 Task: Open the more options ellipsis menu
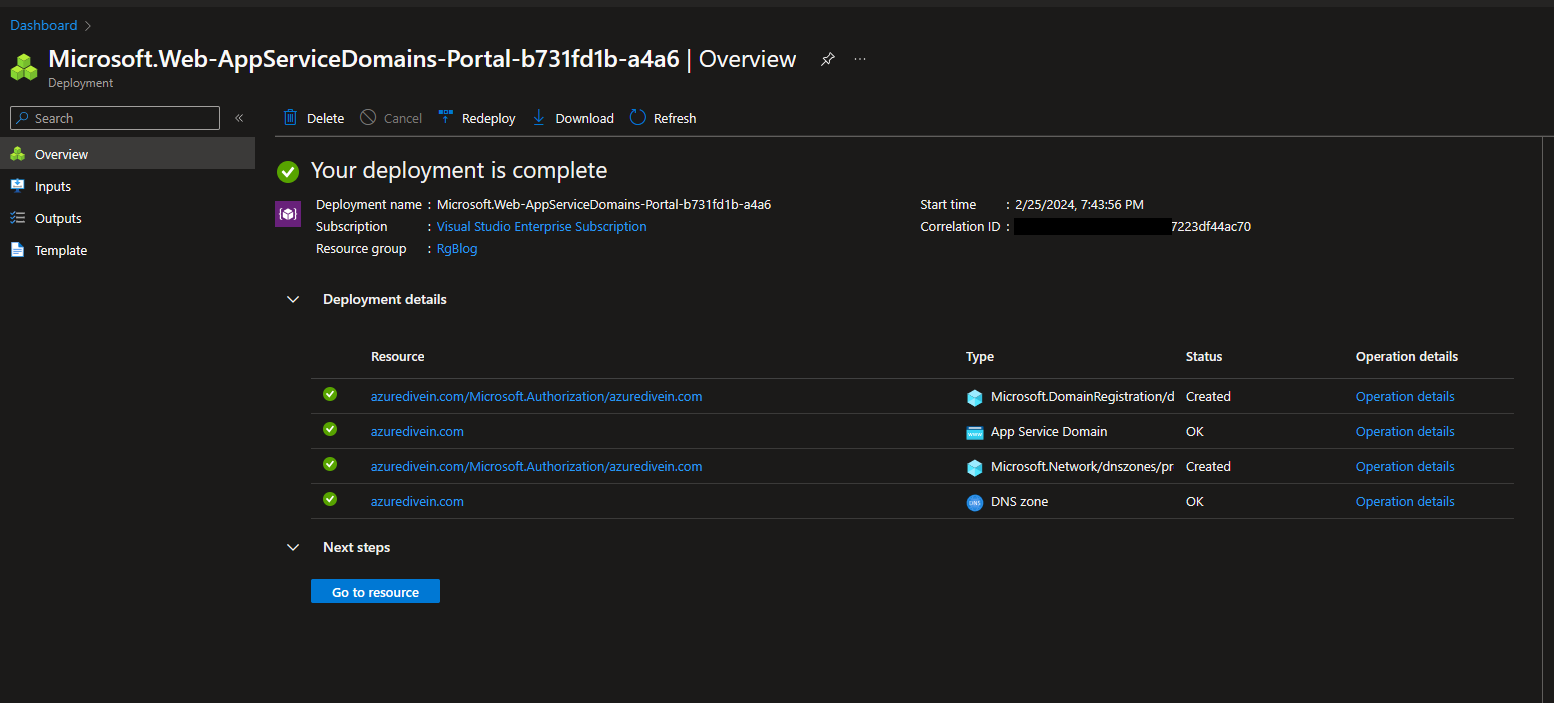click(860, 59)
